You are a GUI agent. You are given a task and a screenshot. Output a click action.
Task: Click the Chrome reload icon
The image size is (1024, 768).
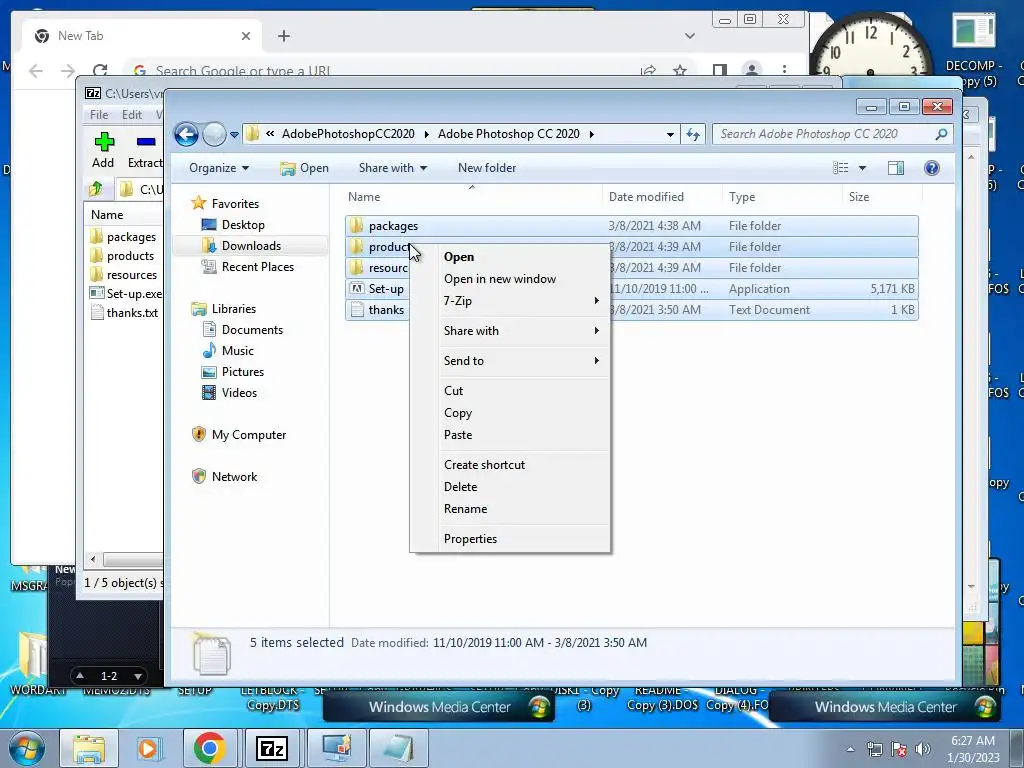(x=100, y=71)
